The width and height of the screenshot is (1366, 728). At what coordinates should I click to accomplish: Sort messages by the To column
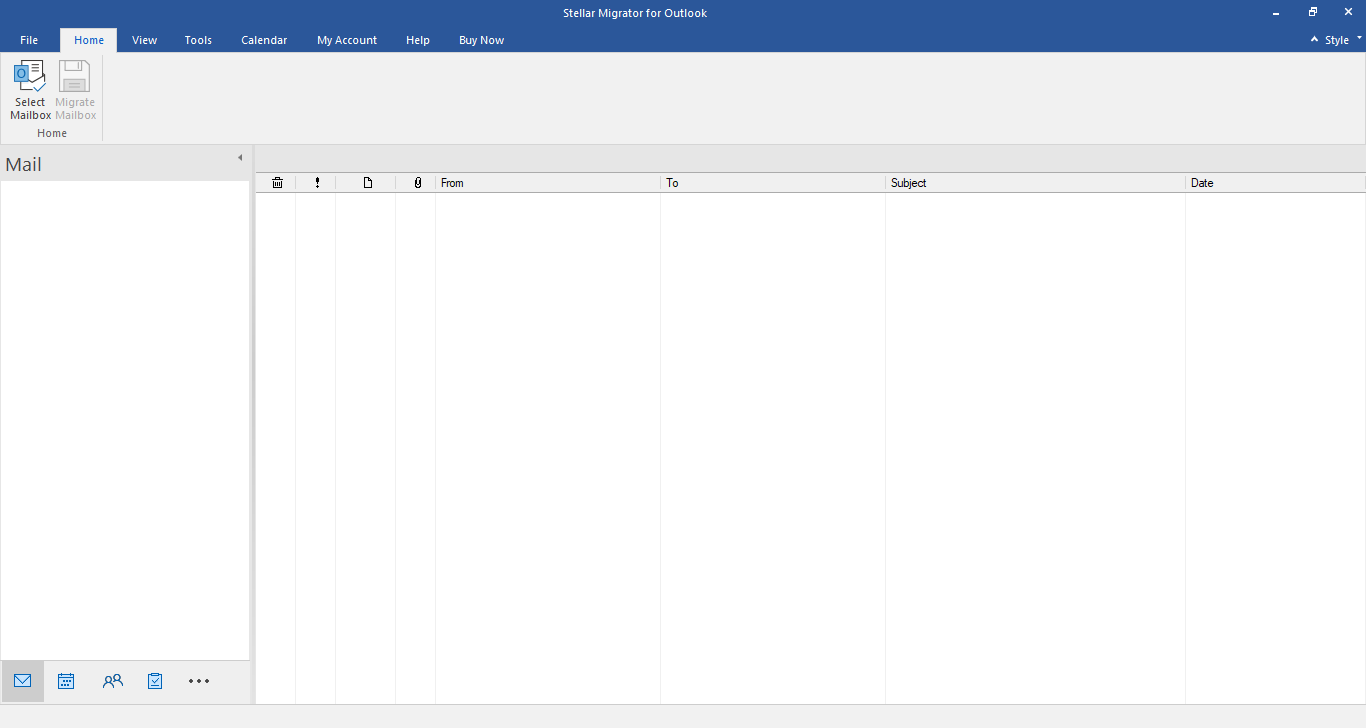point(773,183)
